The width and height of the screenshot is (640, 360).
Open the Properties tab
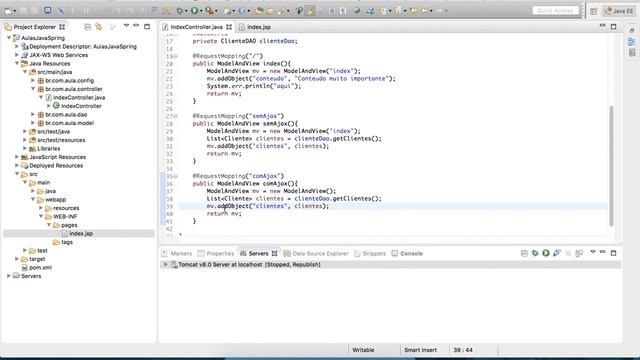[x=216, y=253]
